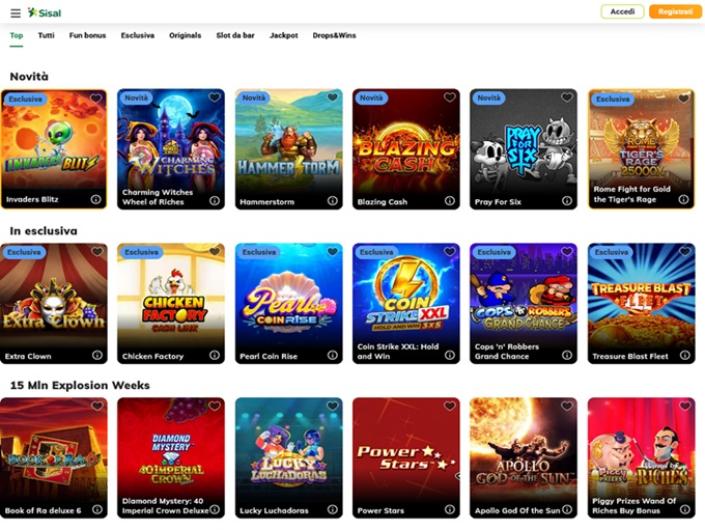Toggle heart on Blazing Cash tile
705x530 pixels.
pos(450,97)
